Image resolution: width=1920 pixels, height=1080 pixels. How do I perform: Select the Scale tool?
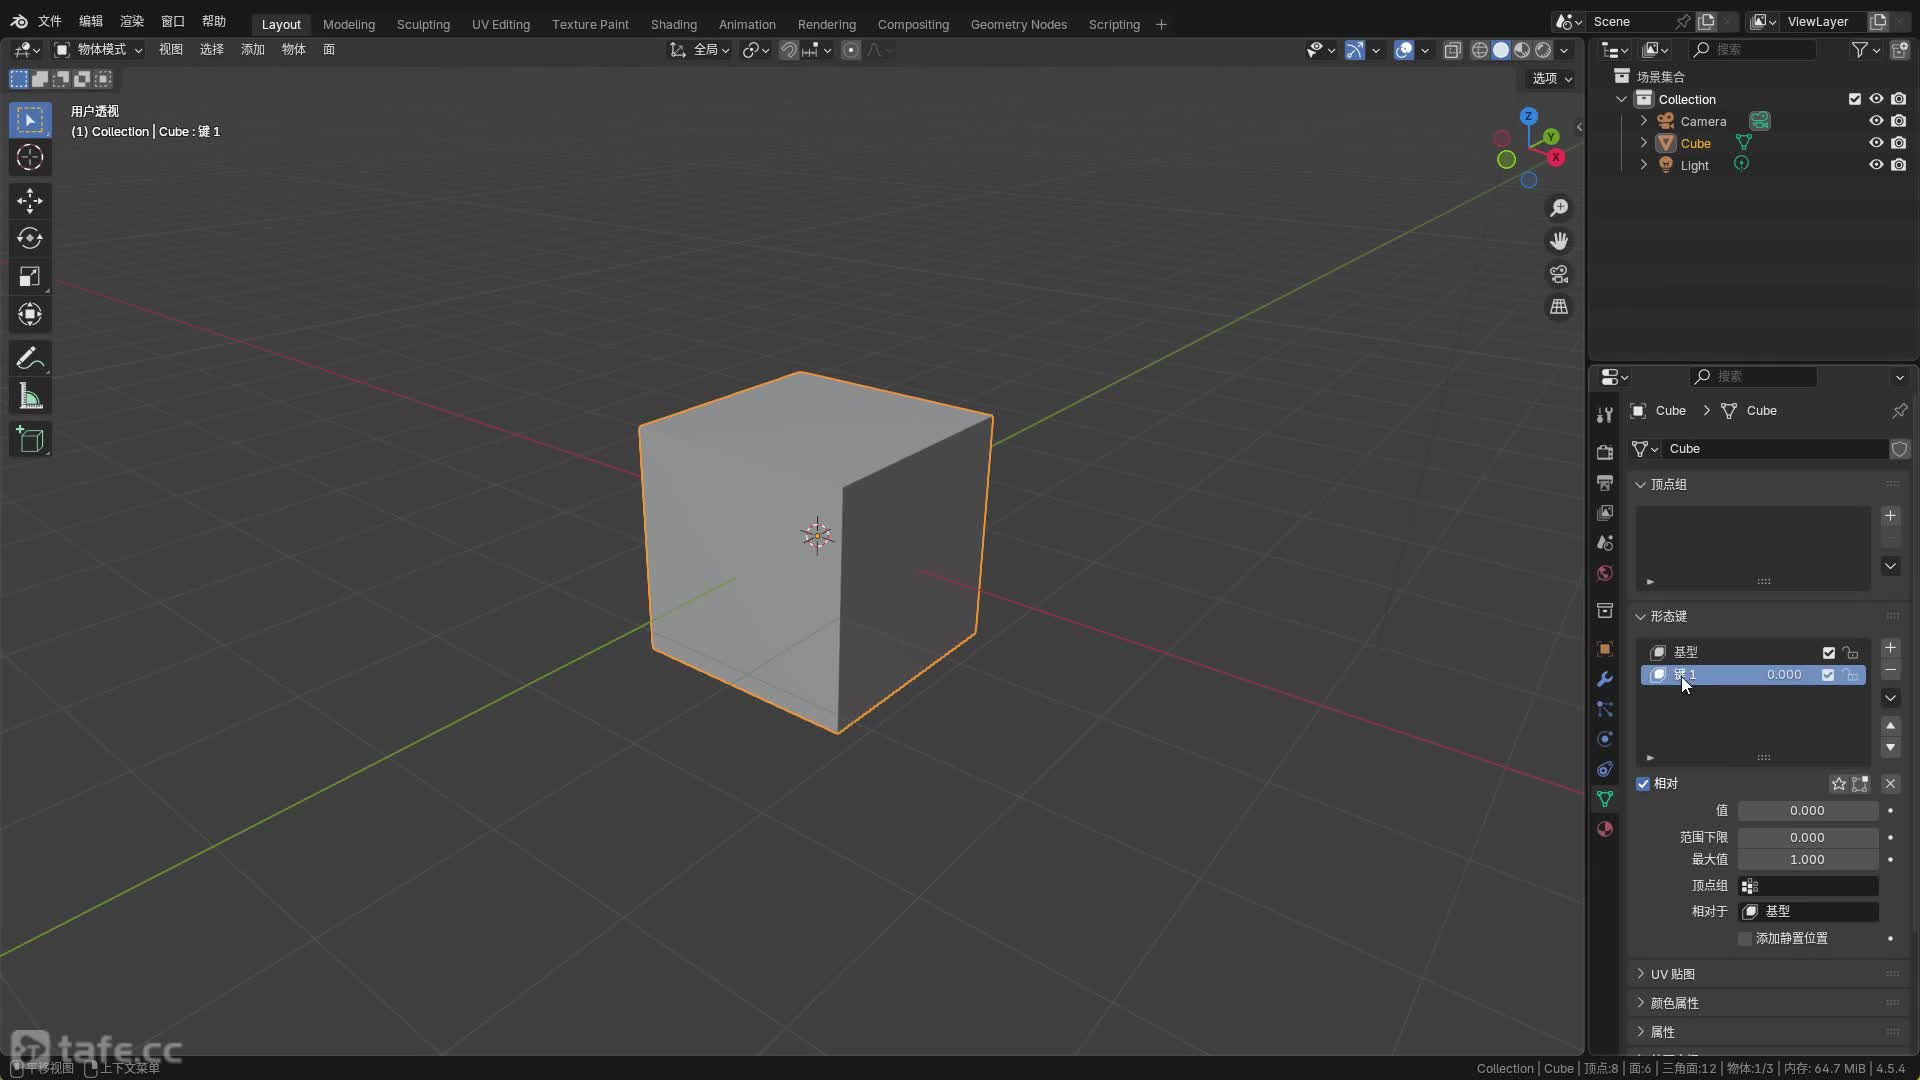[x=29, y=277]
